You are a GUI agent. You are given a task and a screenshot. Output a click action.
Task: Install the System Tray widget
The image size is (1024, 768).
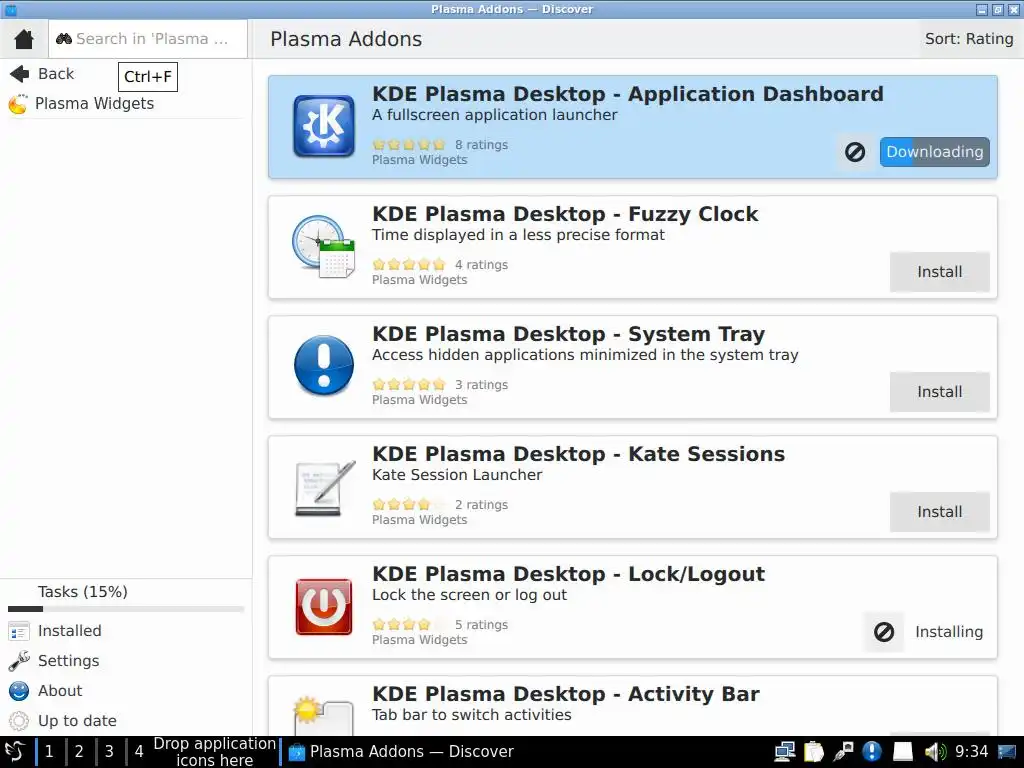tap(939, 392)
